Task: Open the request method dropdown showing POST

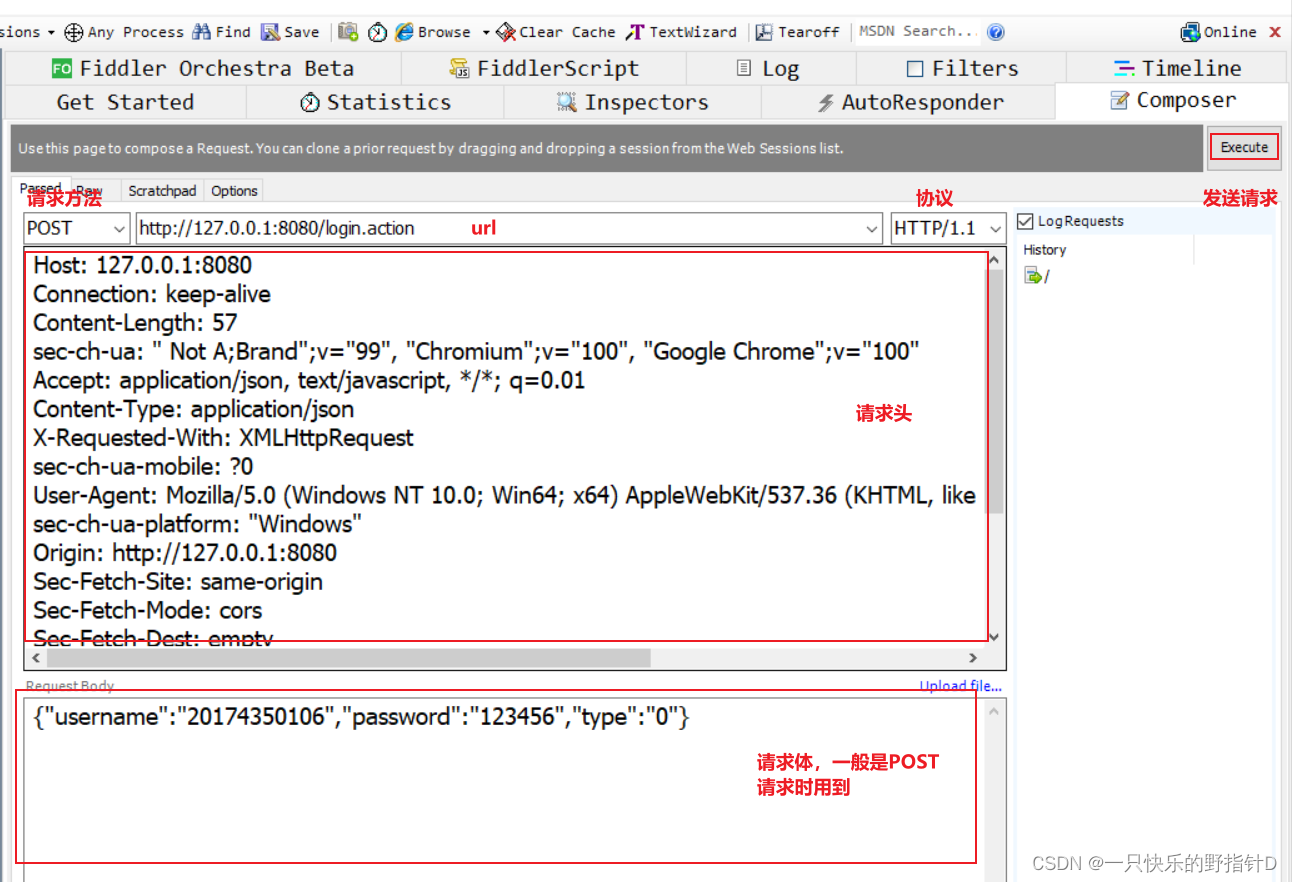Action: pyautogui.click(x=118, y=228)
